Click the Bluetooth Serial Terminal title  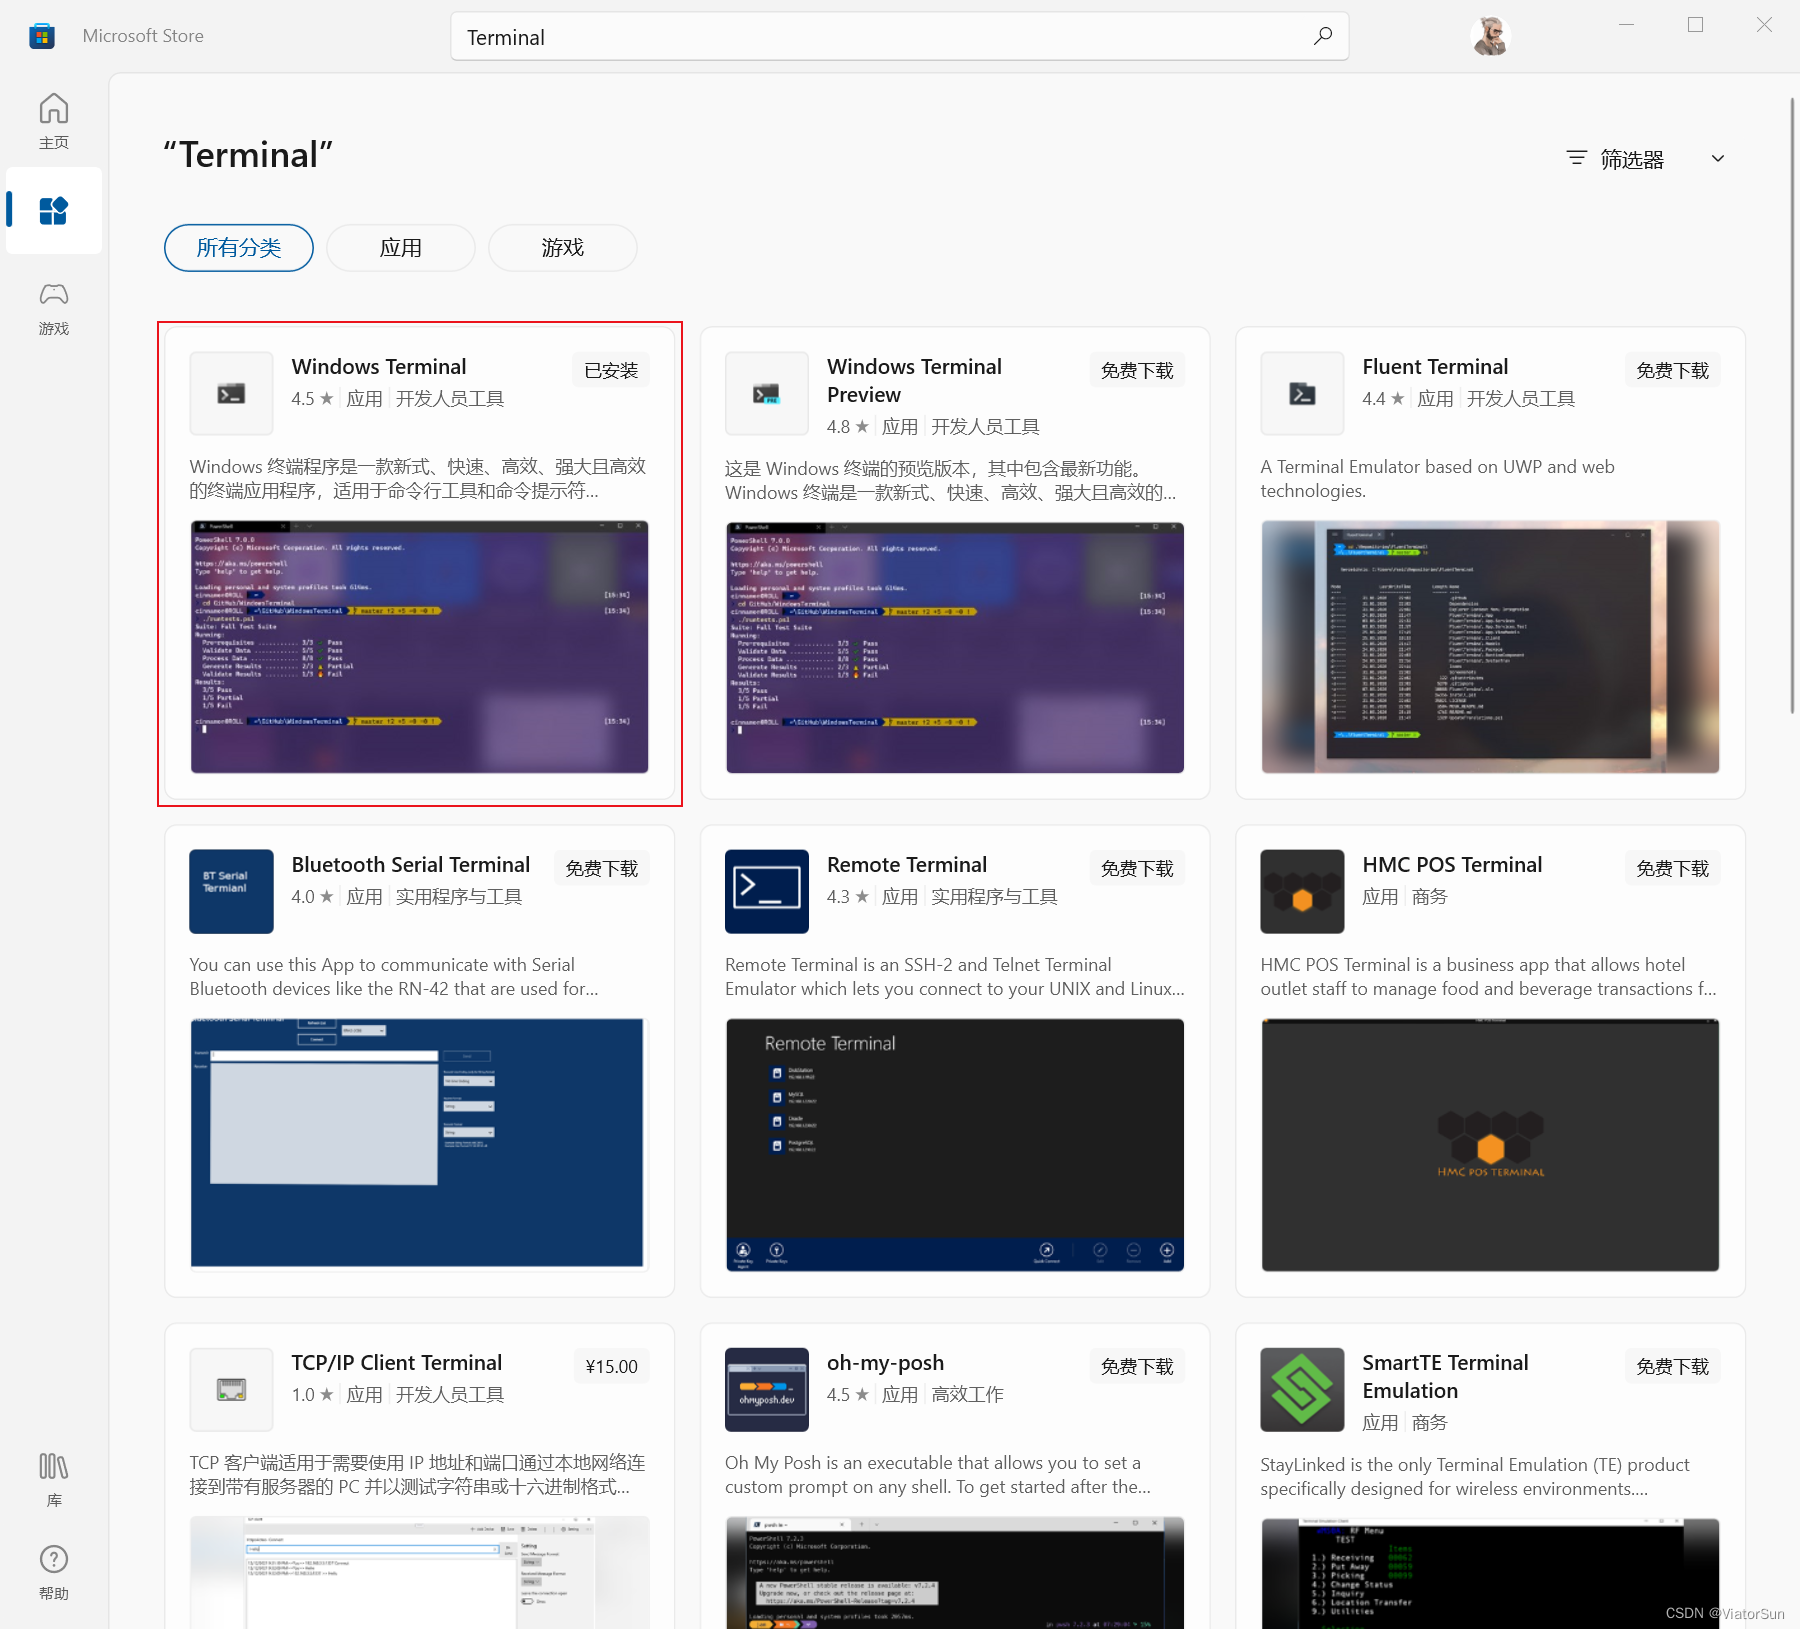(411, 865)
